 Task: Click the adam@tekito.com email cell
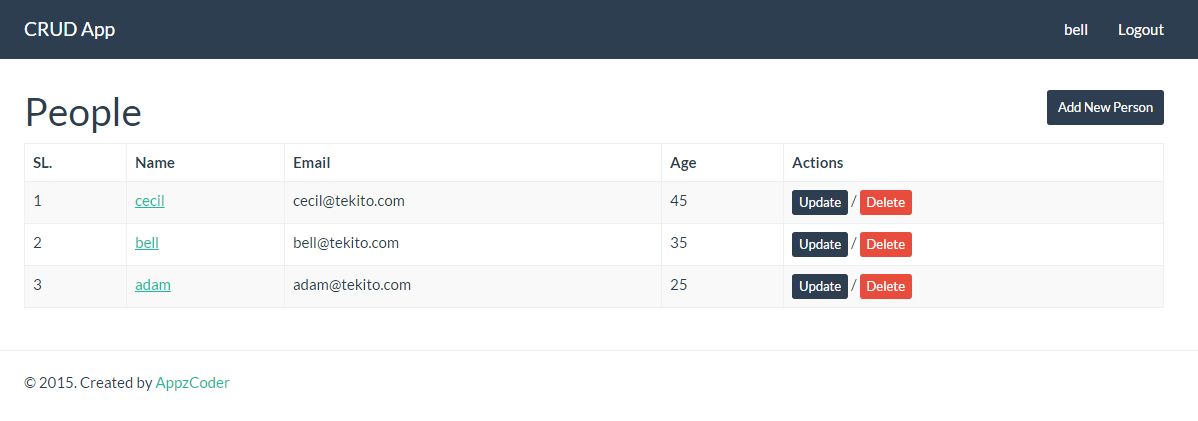tap(473, 286)
